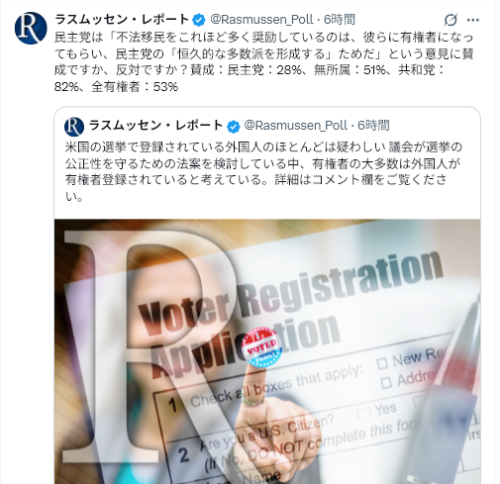Click the quoted tweet's display name ラスムッセン・レポート
Image resolution: width=500 pixels, height=484 pixels.
coord(156,126)
